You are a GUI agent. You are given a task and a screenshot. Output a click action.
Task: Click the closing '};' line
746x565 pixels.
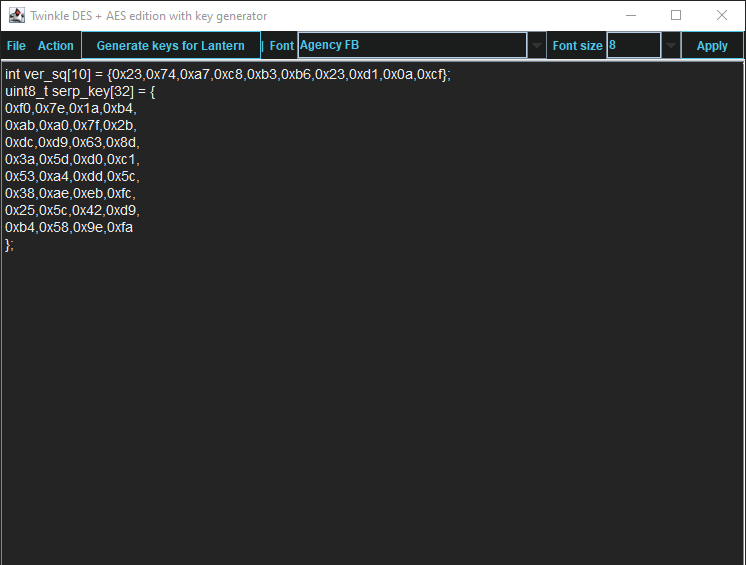(x=9, y=245)
